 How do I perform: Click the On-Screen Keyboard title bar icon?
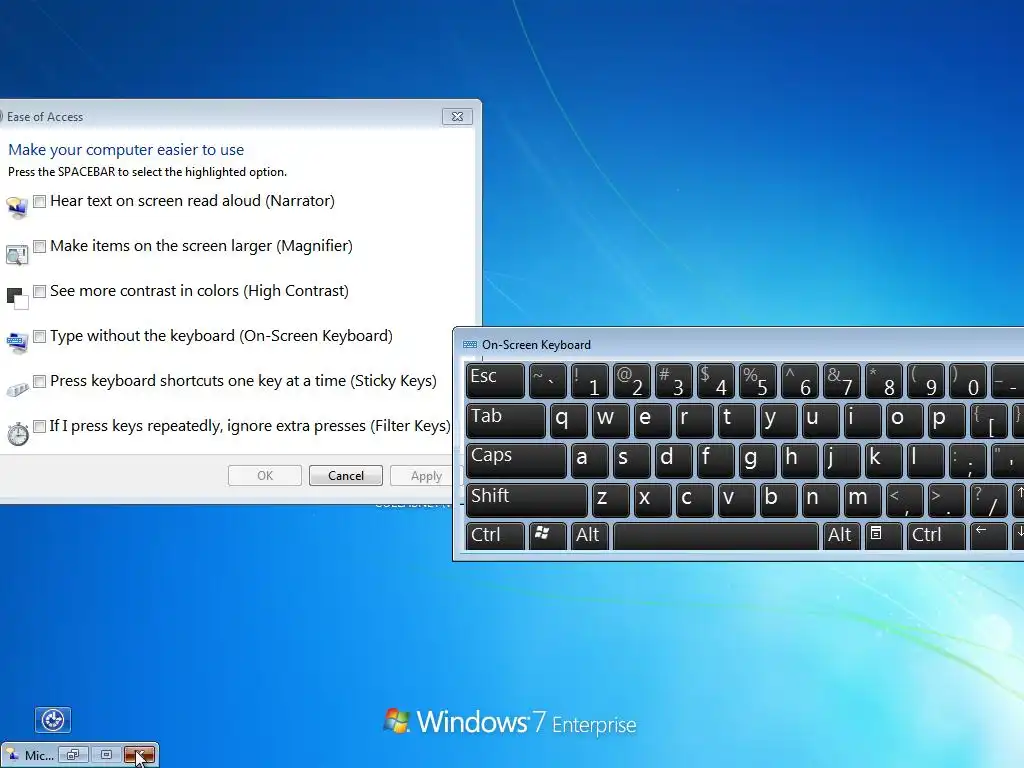tap(470, 345)
